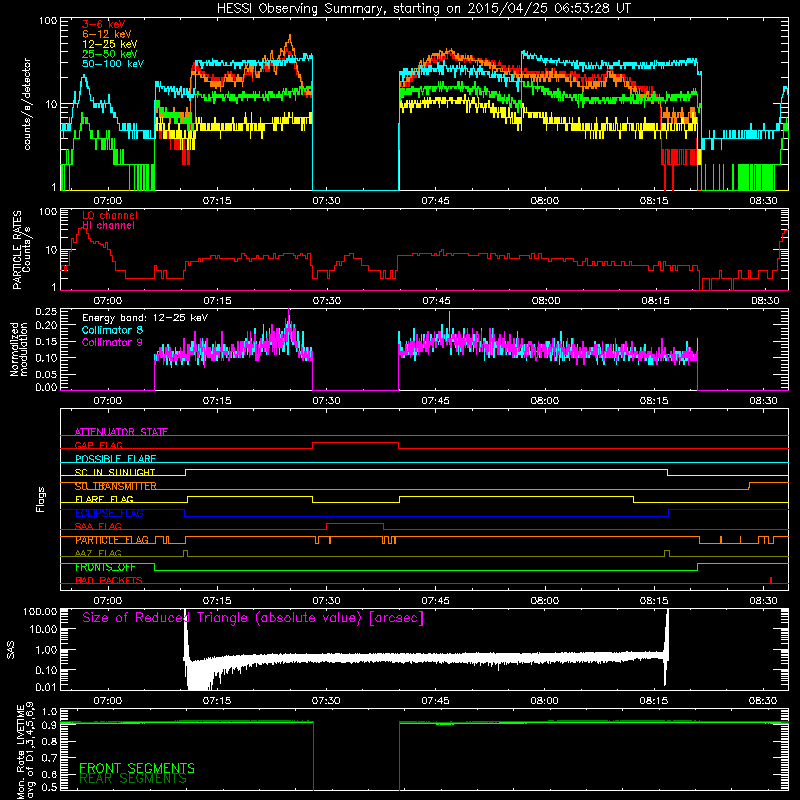Click the HESSI Observing Summary title text

(x=424, y=9)
